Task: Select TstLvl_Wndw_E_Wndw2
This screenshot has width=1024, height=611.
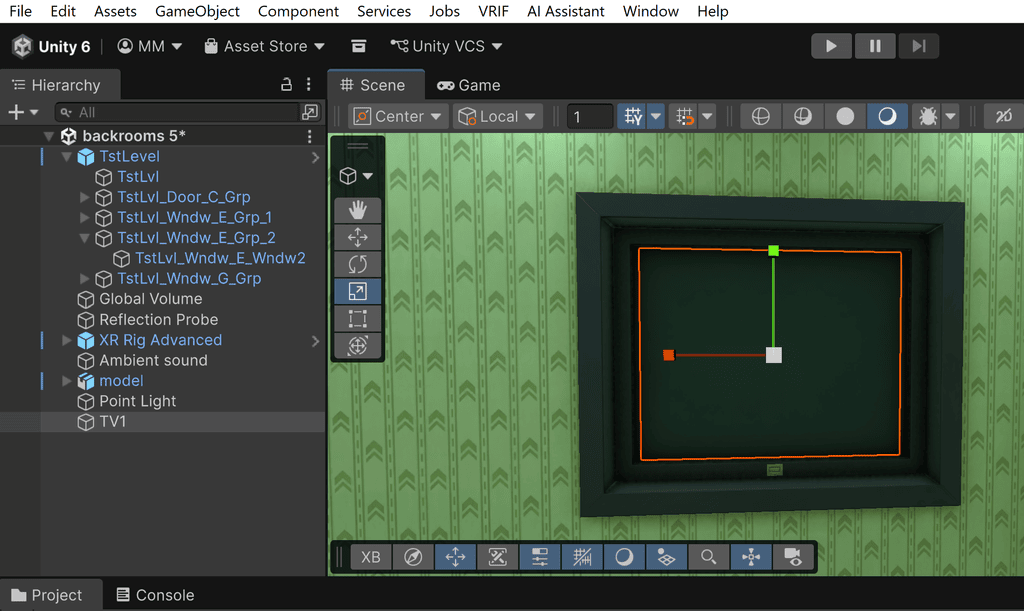Action: [x=220, y=258]
